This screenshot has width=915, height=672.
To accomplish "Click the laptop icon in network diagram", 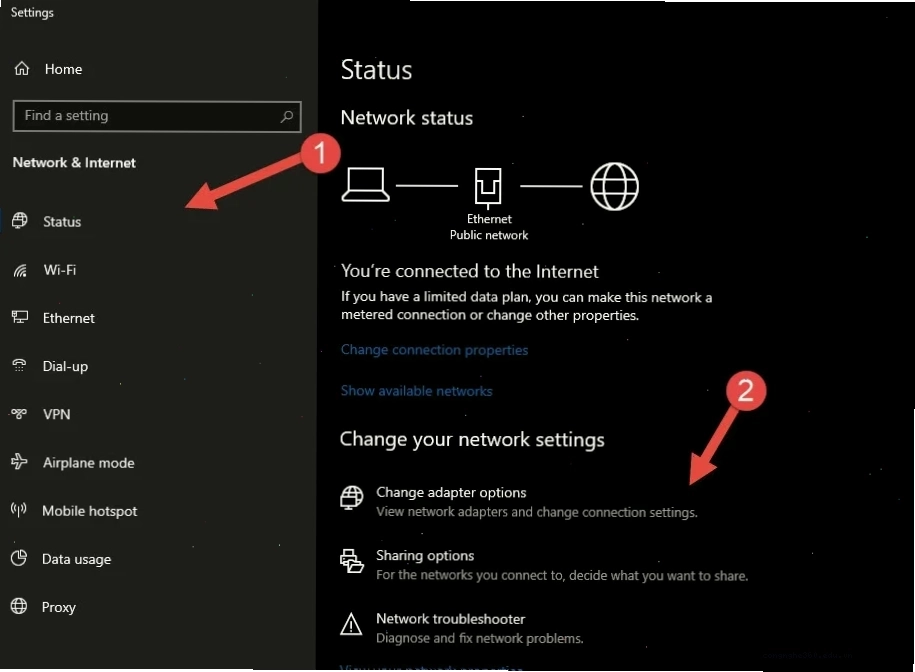I will point(365,184).
